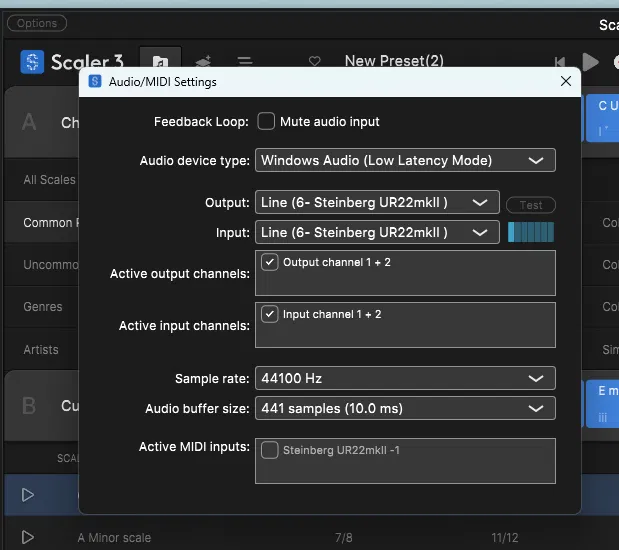The image size is (619, 550).
Task: Open the Output device dropdown
Action: coord(377,202)
